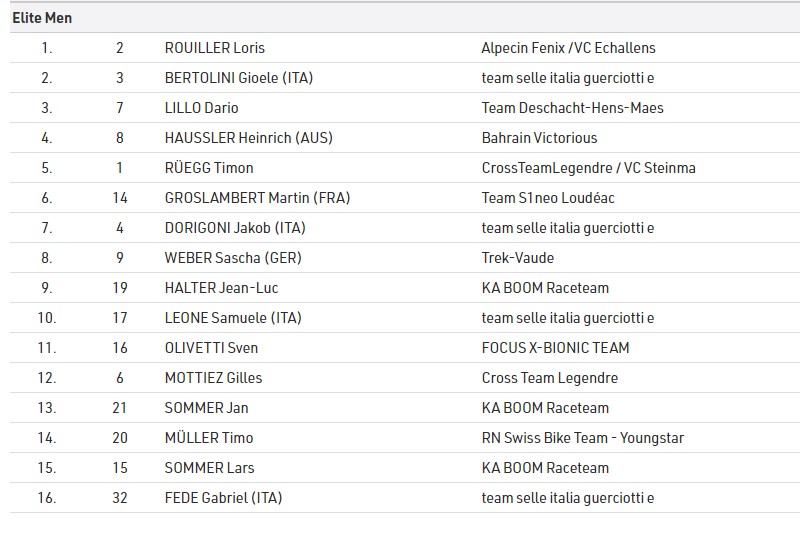
Task: Select FOCUS X-BIONIC TEAM text
Action: [556, 348]
